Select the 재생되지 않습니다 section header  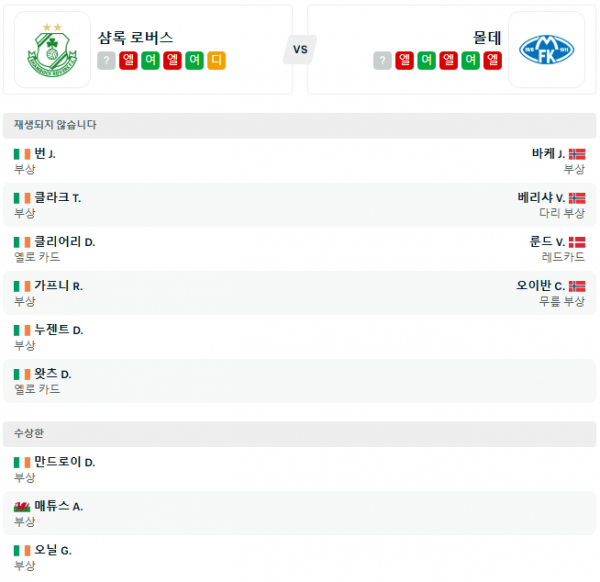point(55,125)
